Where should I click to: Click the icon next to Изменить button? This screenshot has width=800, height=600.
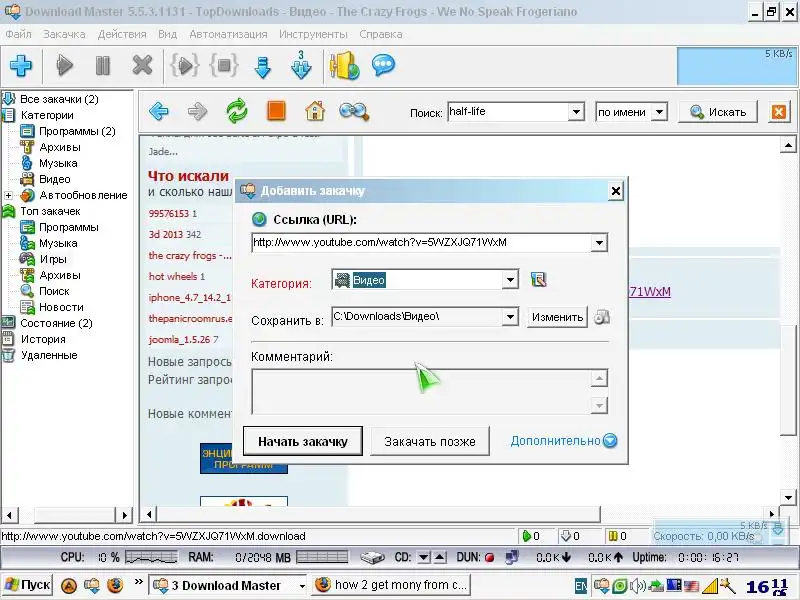click(602, 317)
